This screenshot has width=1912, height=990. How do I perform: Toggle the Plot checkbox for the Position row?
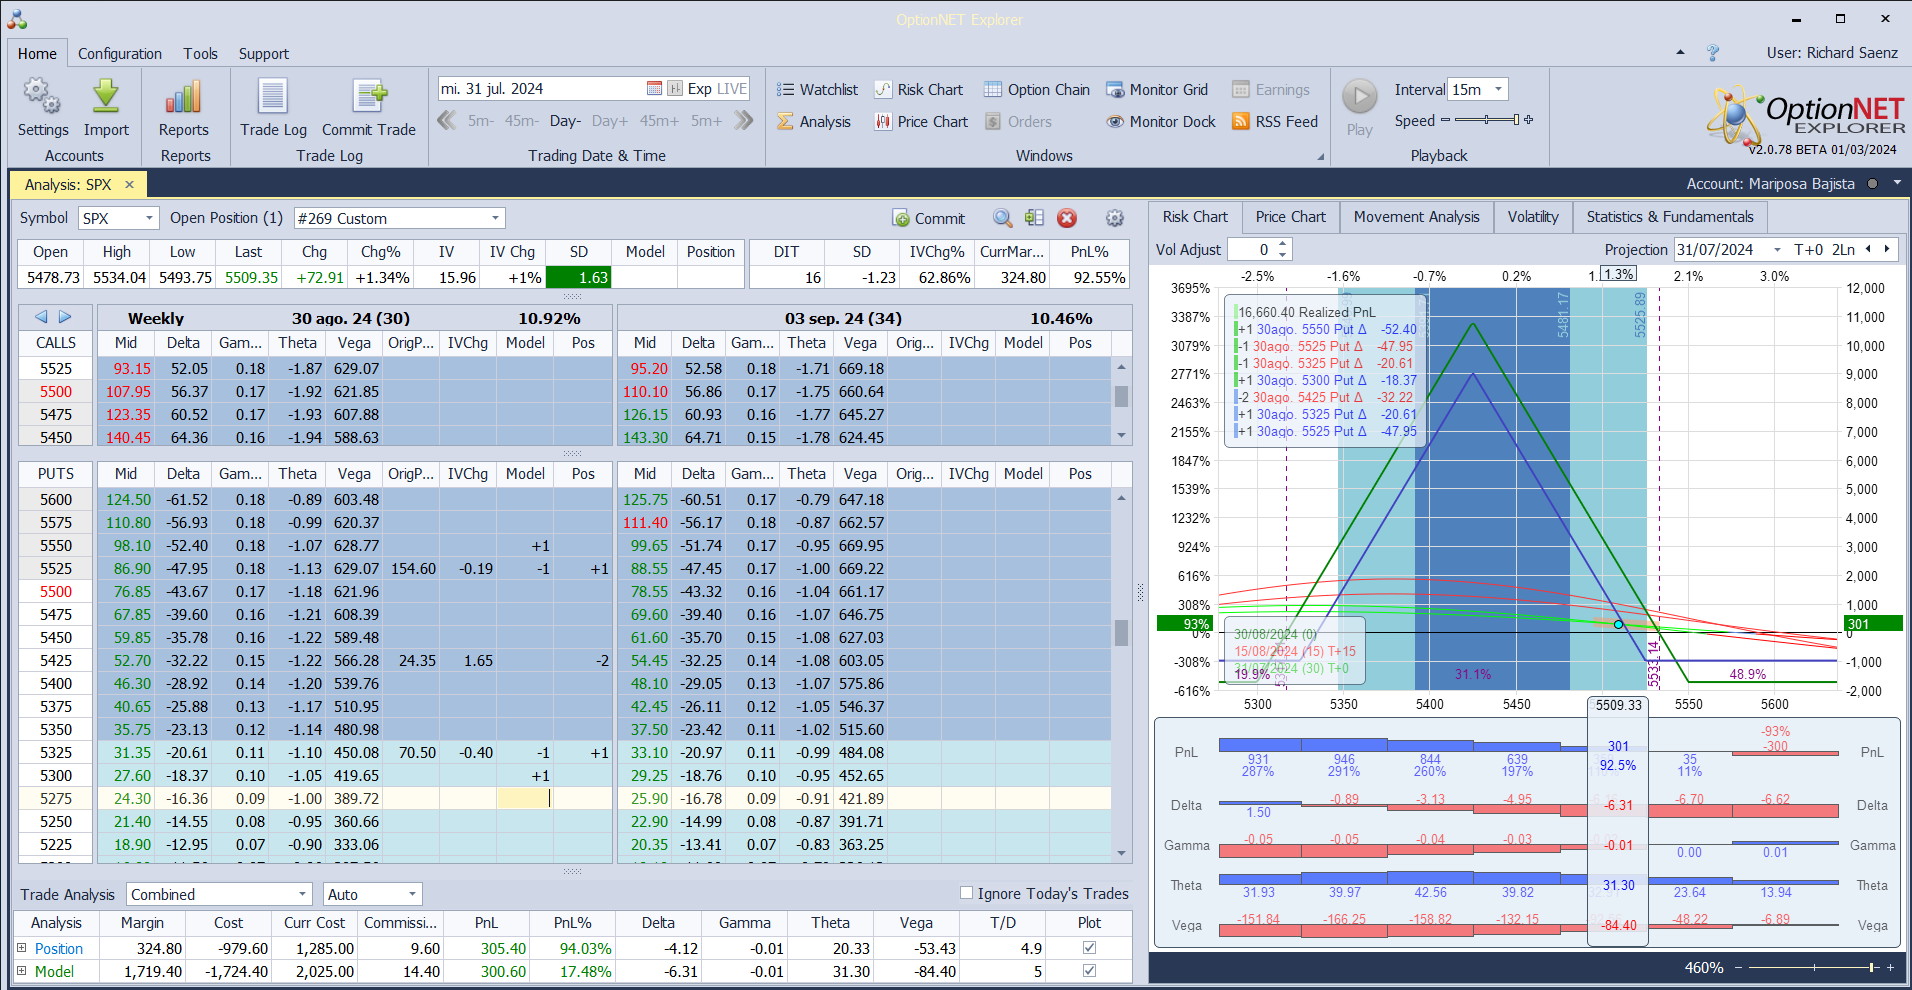[x=1089, y=948]
